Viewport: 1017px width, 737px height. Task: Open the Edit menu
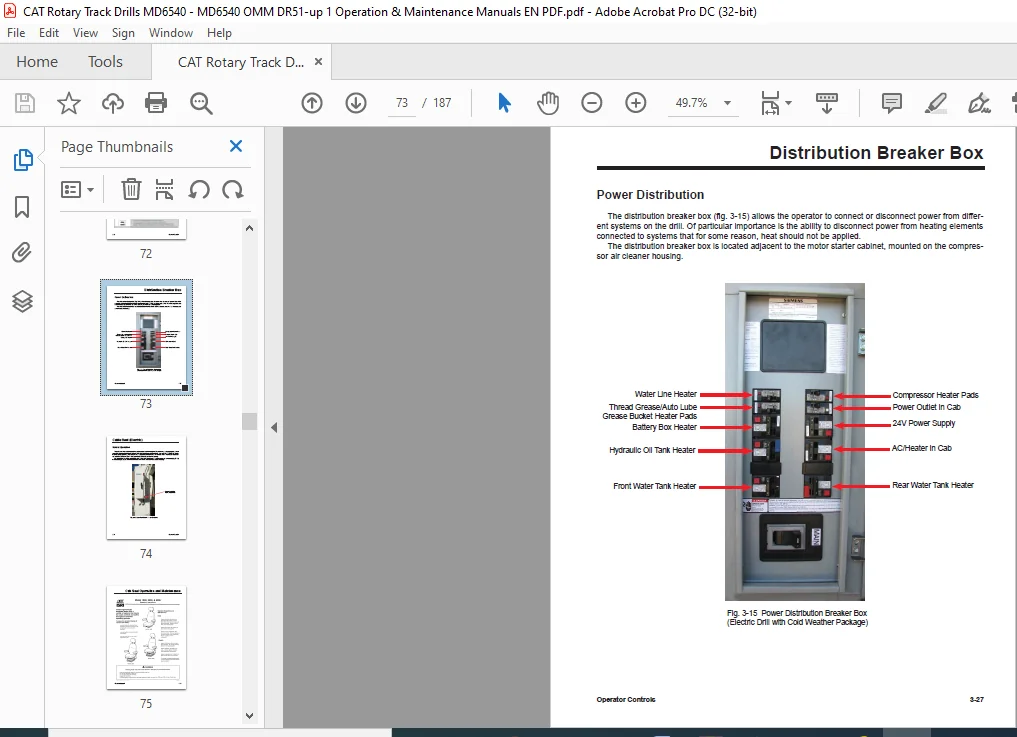[x=49, y=32]
